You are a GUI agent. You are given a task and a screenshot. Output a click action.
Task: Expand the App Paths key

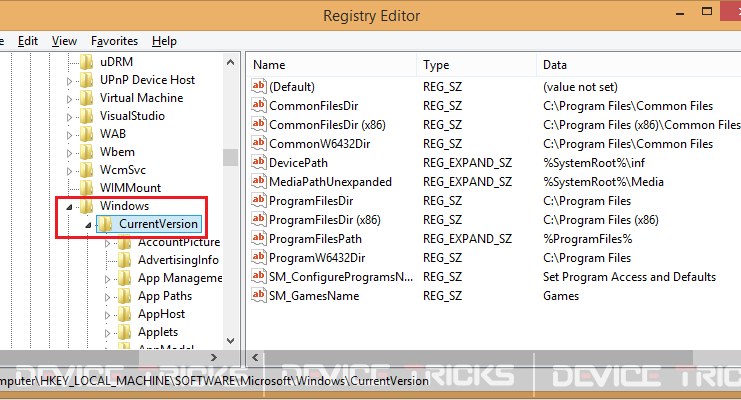click(x=107, y=297)
